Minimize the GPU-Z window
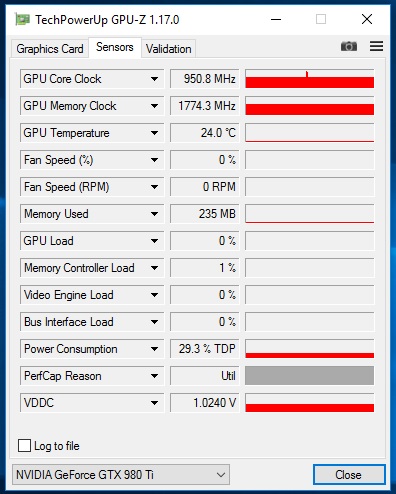Image resolution: width=396 pixels, height=494 pixels. 276,19
